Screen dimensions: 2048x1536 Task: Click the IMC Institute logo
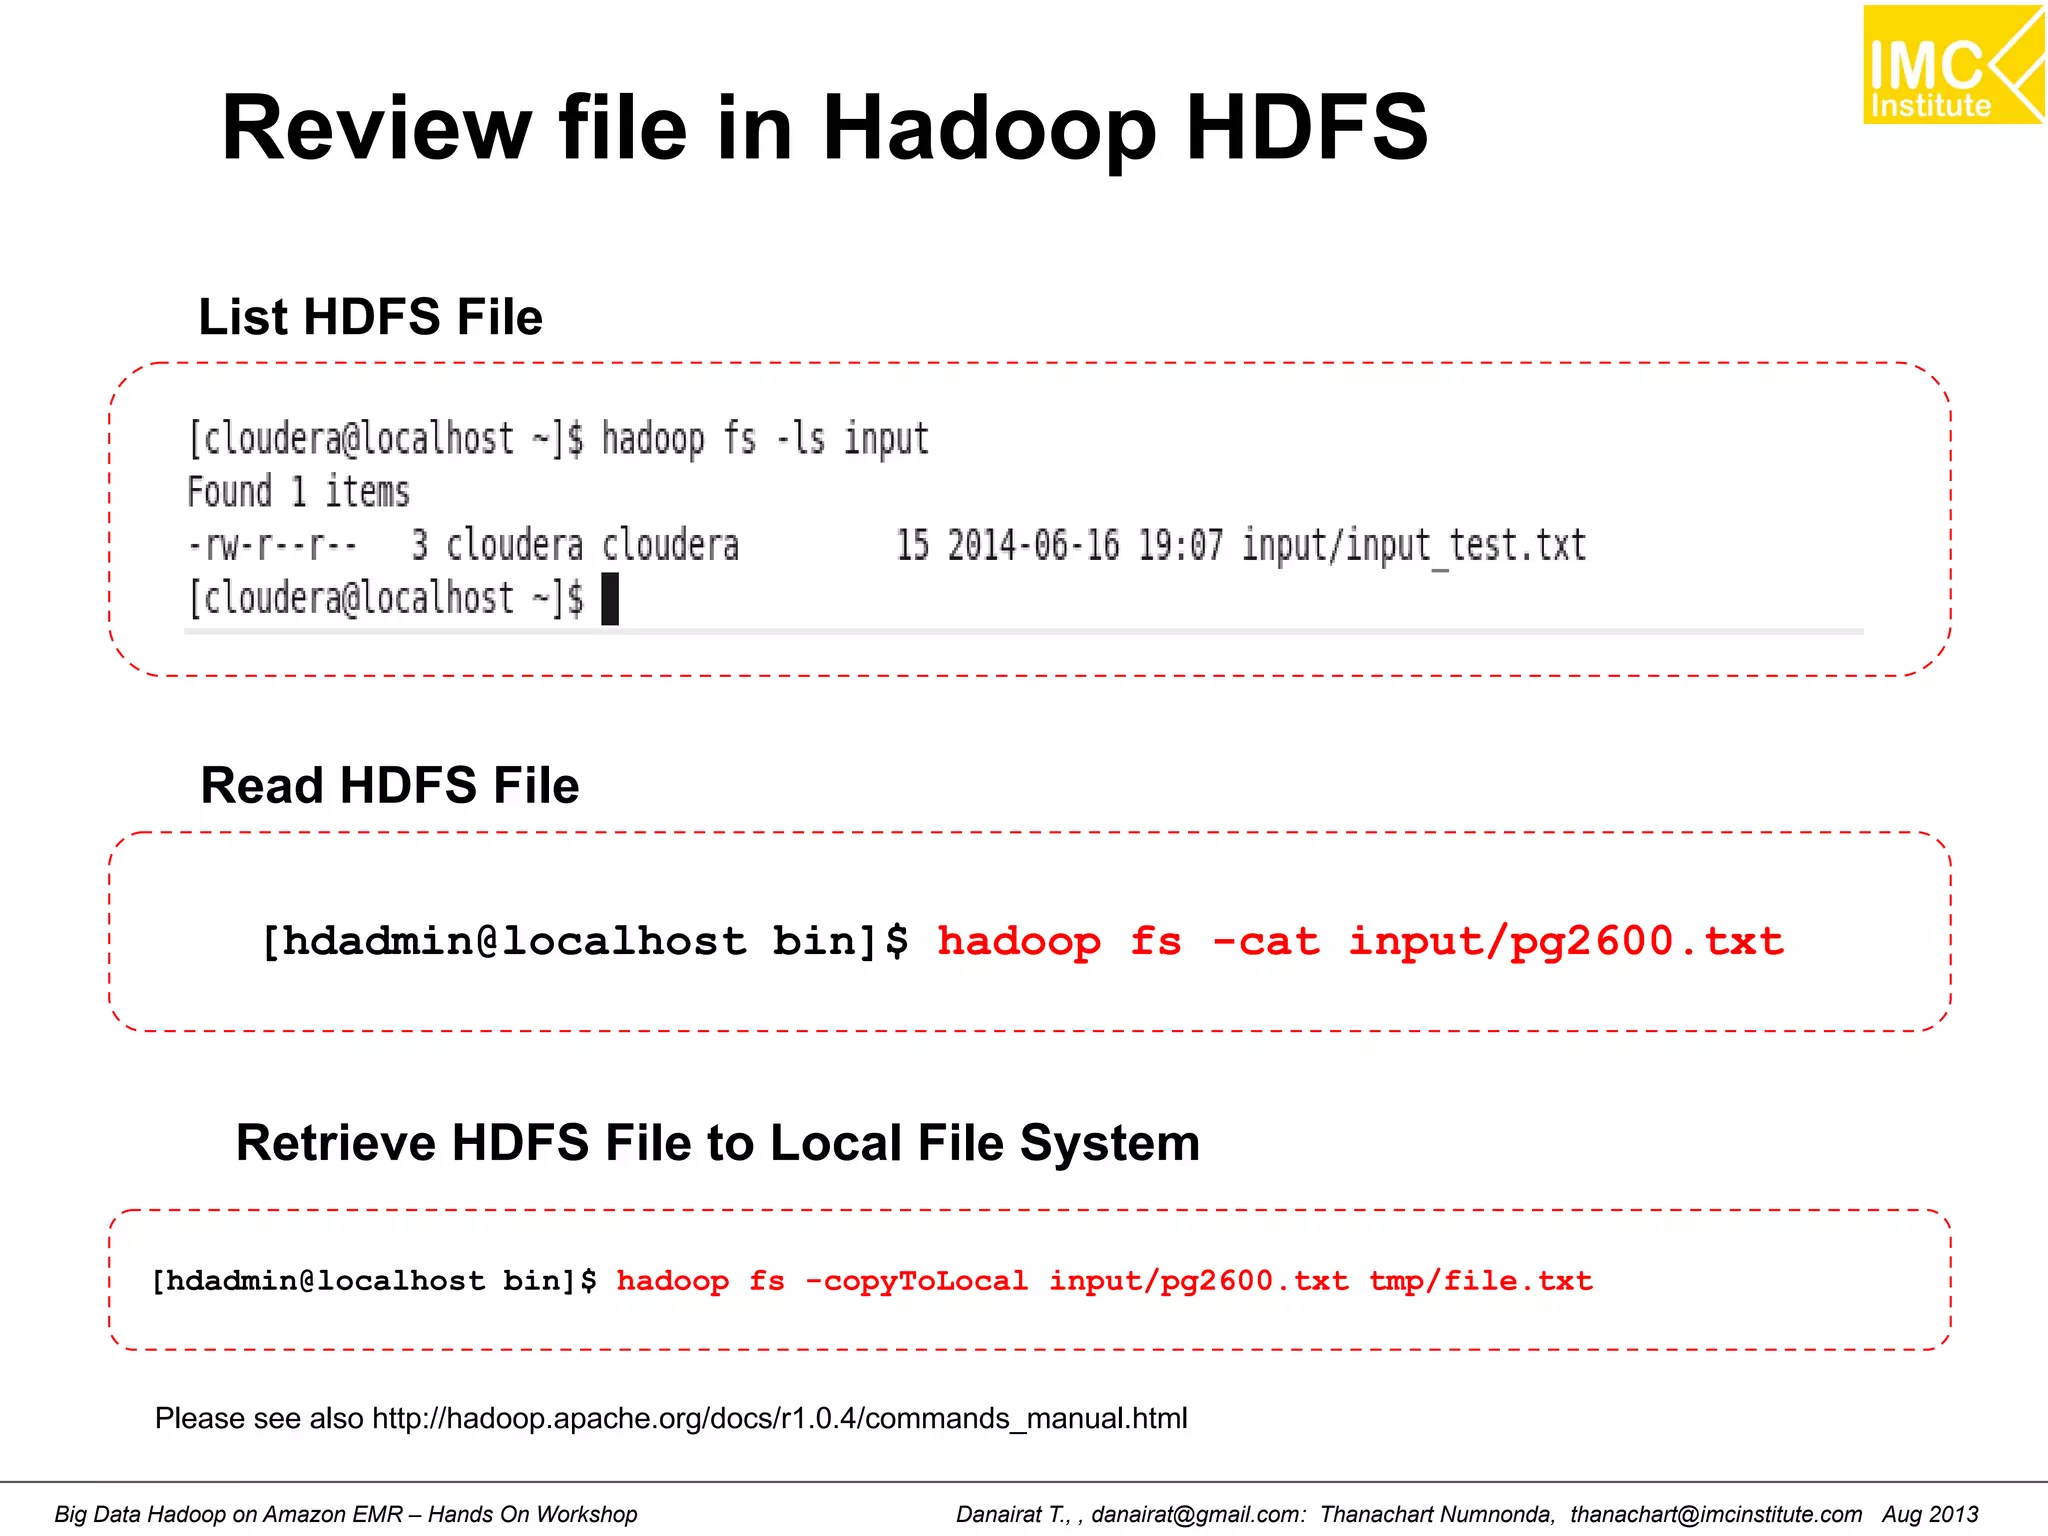[1953, 64]
